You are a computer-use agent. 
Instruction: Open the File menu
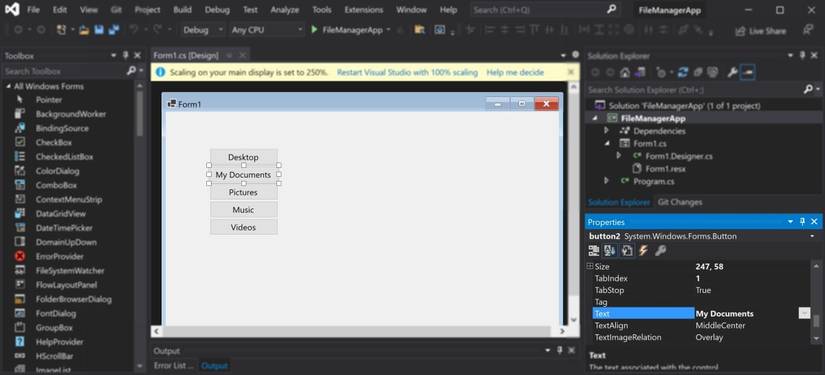pyautogui.click(x=33, y=10)
